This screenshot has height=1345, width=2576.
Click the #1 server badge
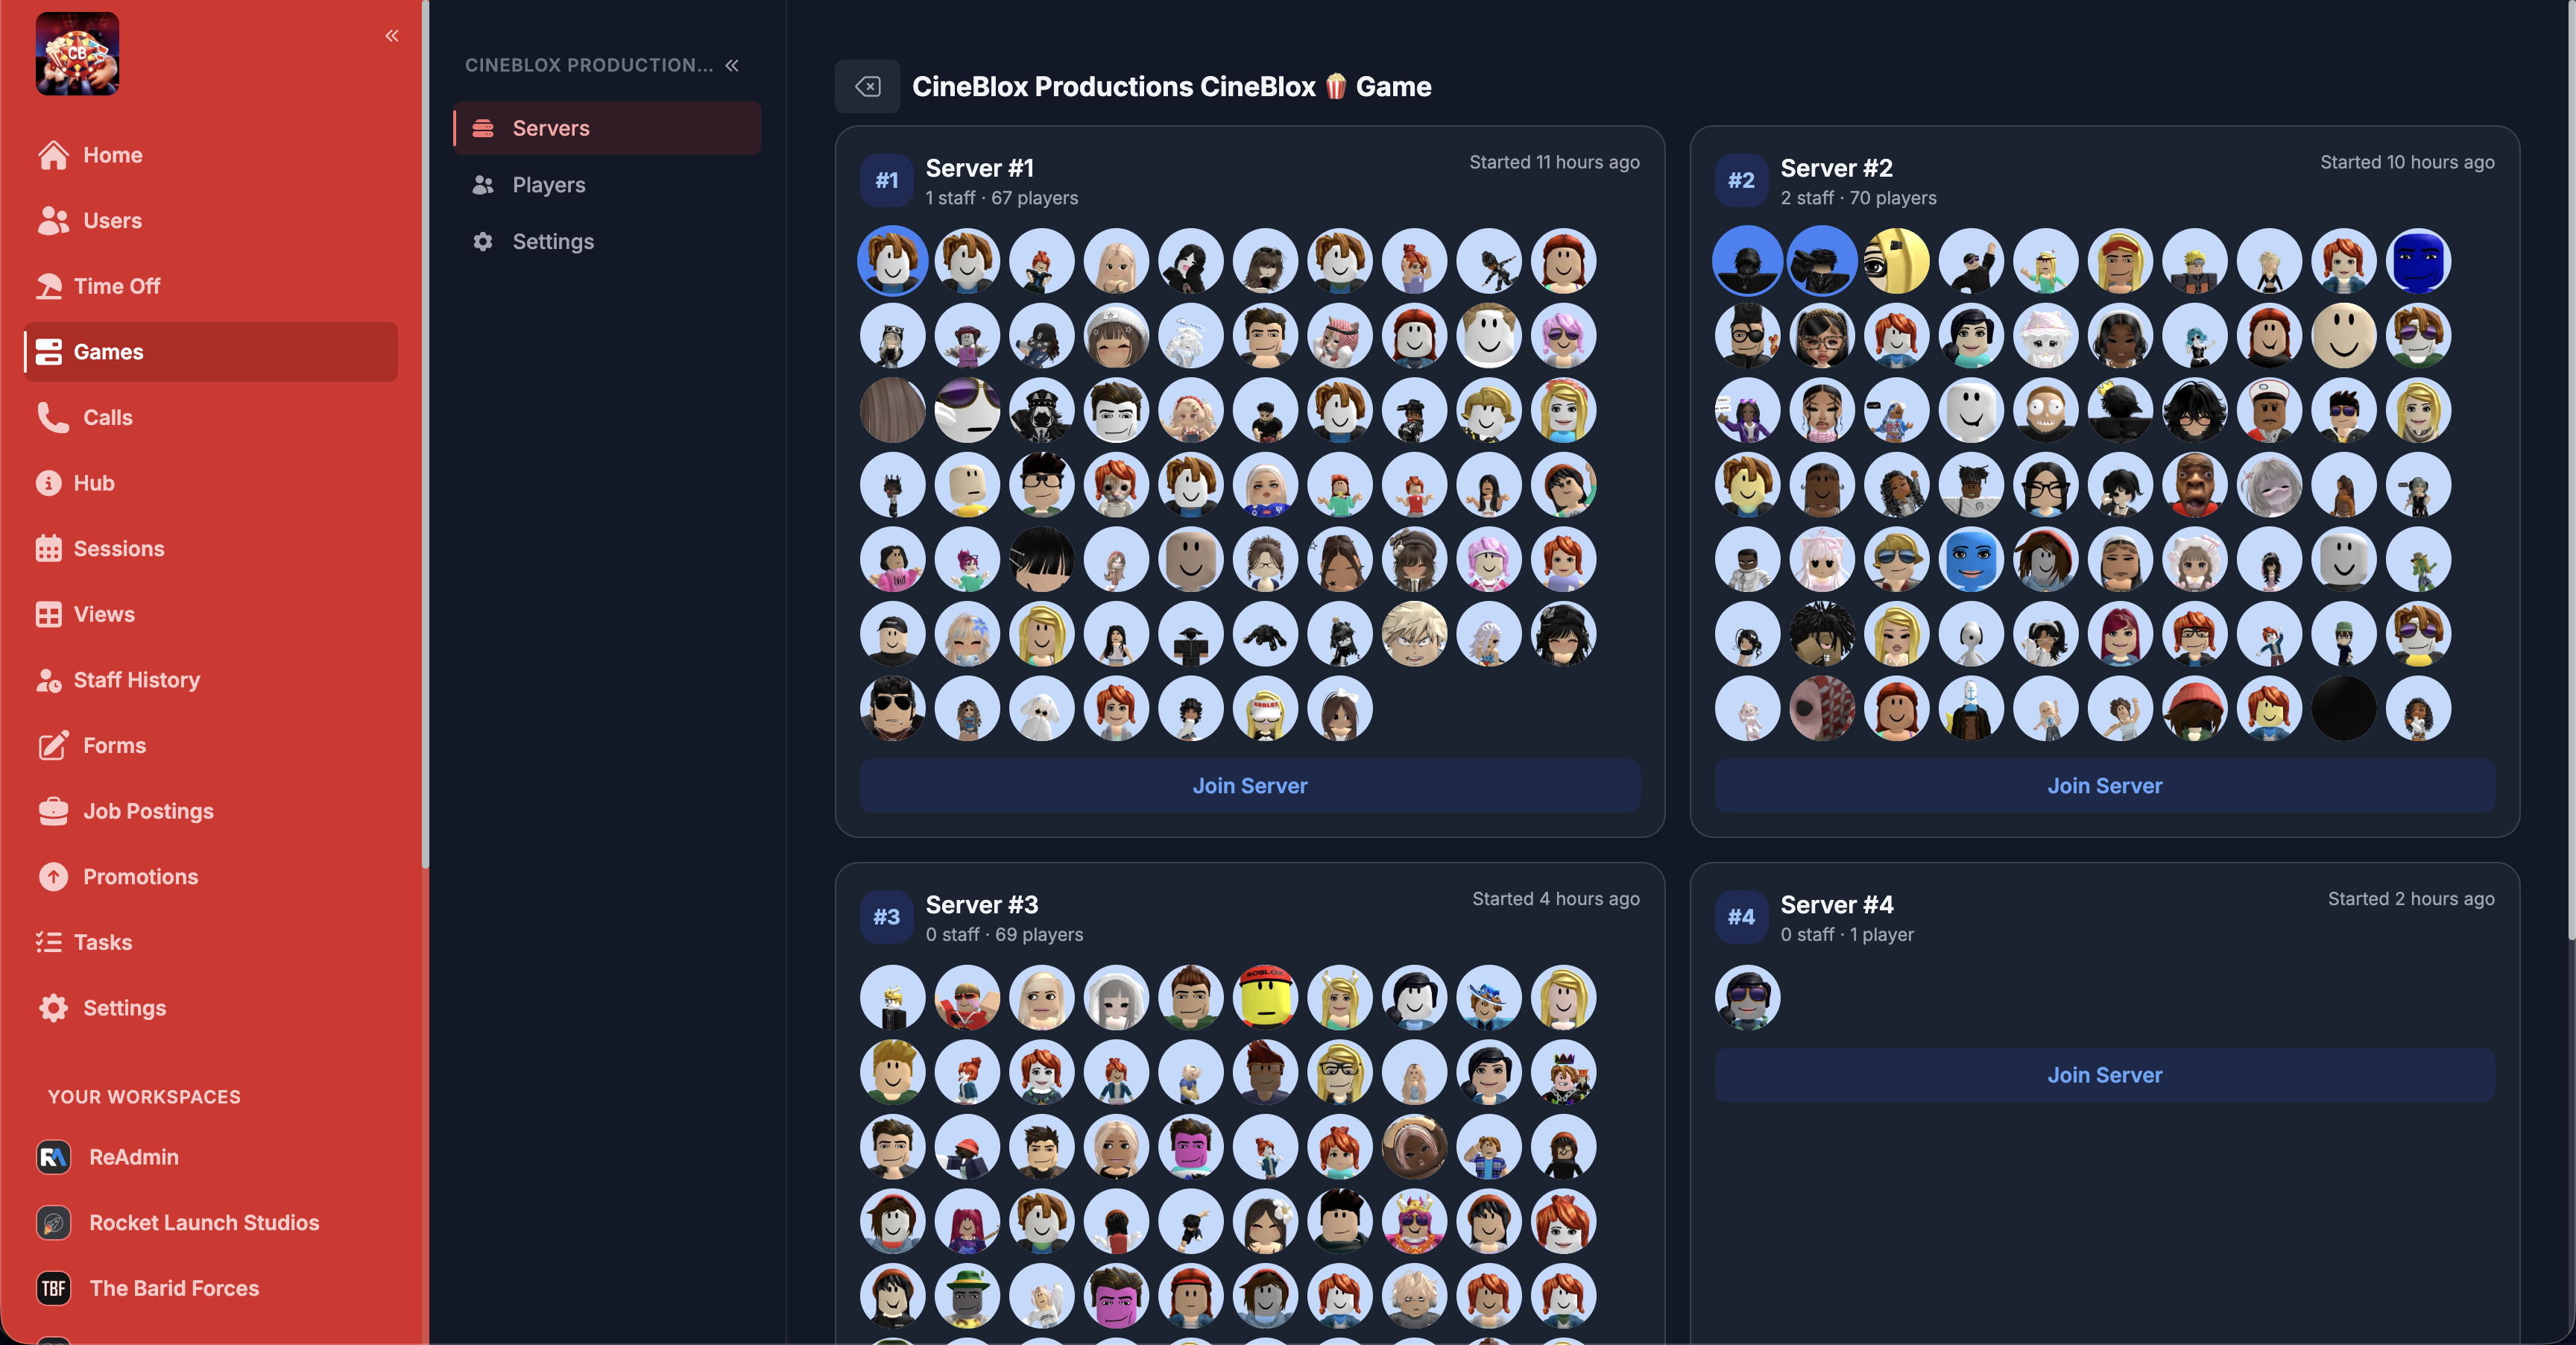[x=886, y=180]
